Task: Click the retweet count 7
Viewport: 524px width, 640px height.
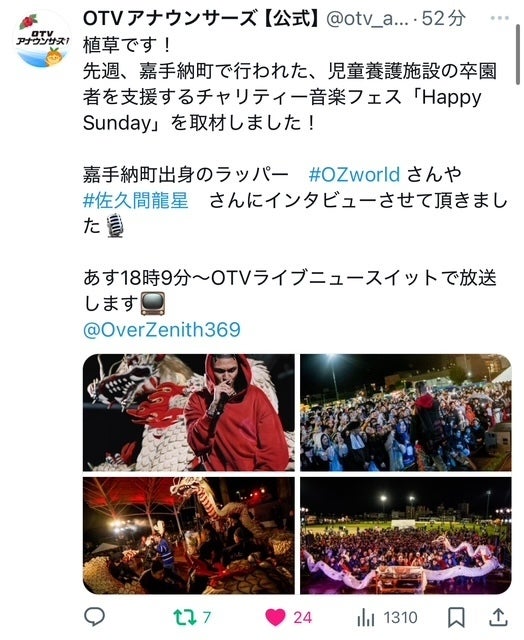Action: pos(207,617)
